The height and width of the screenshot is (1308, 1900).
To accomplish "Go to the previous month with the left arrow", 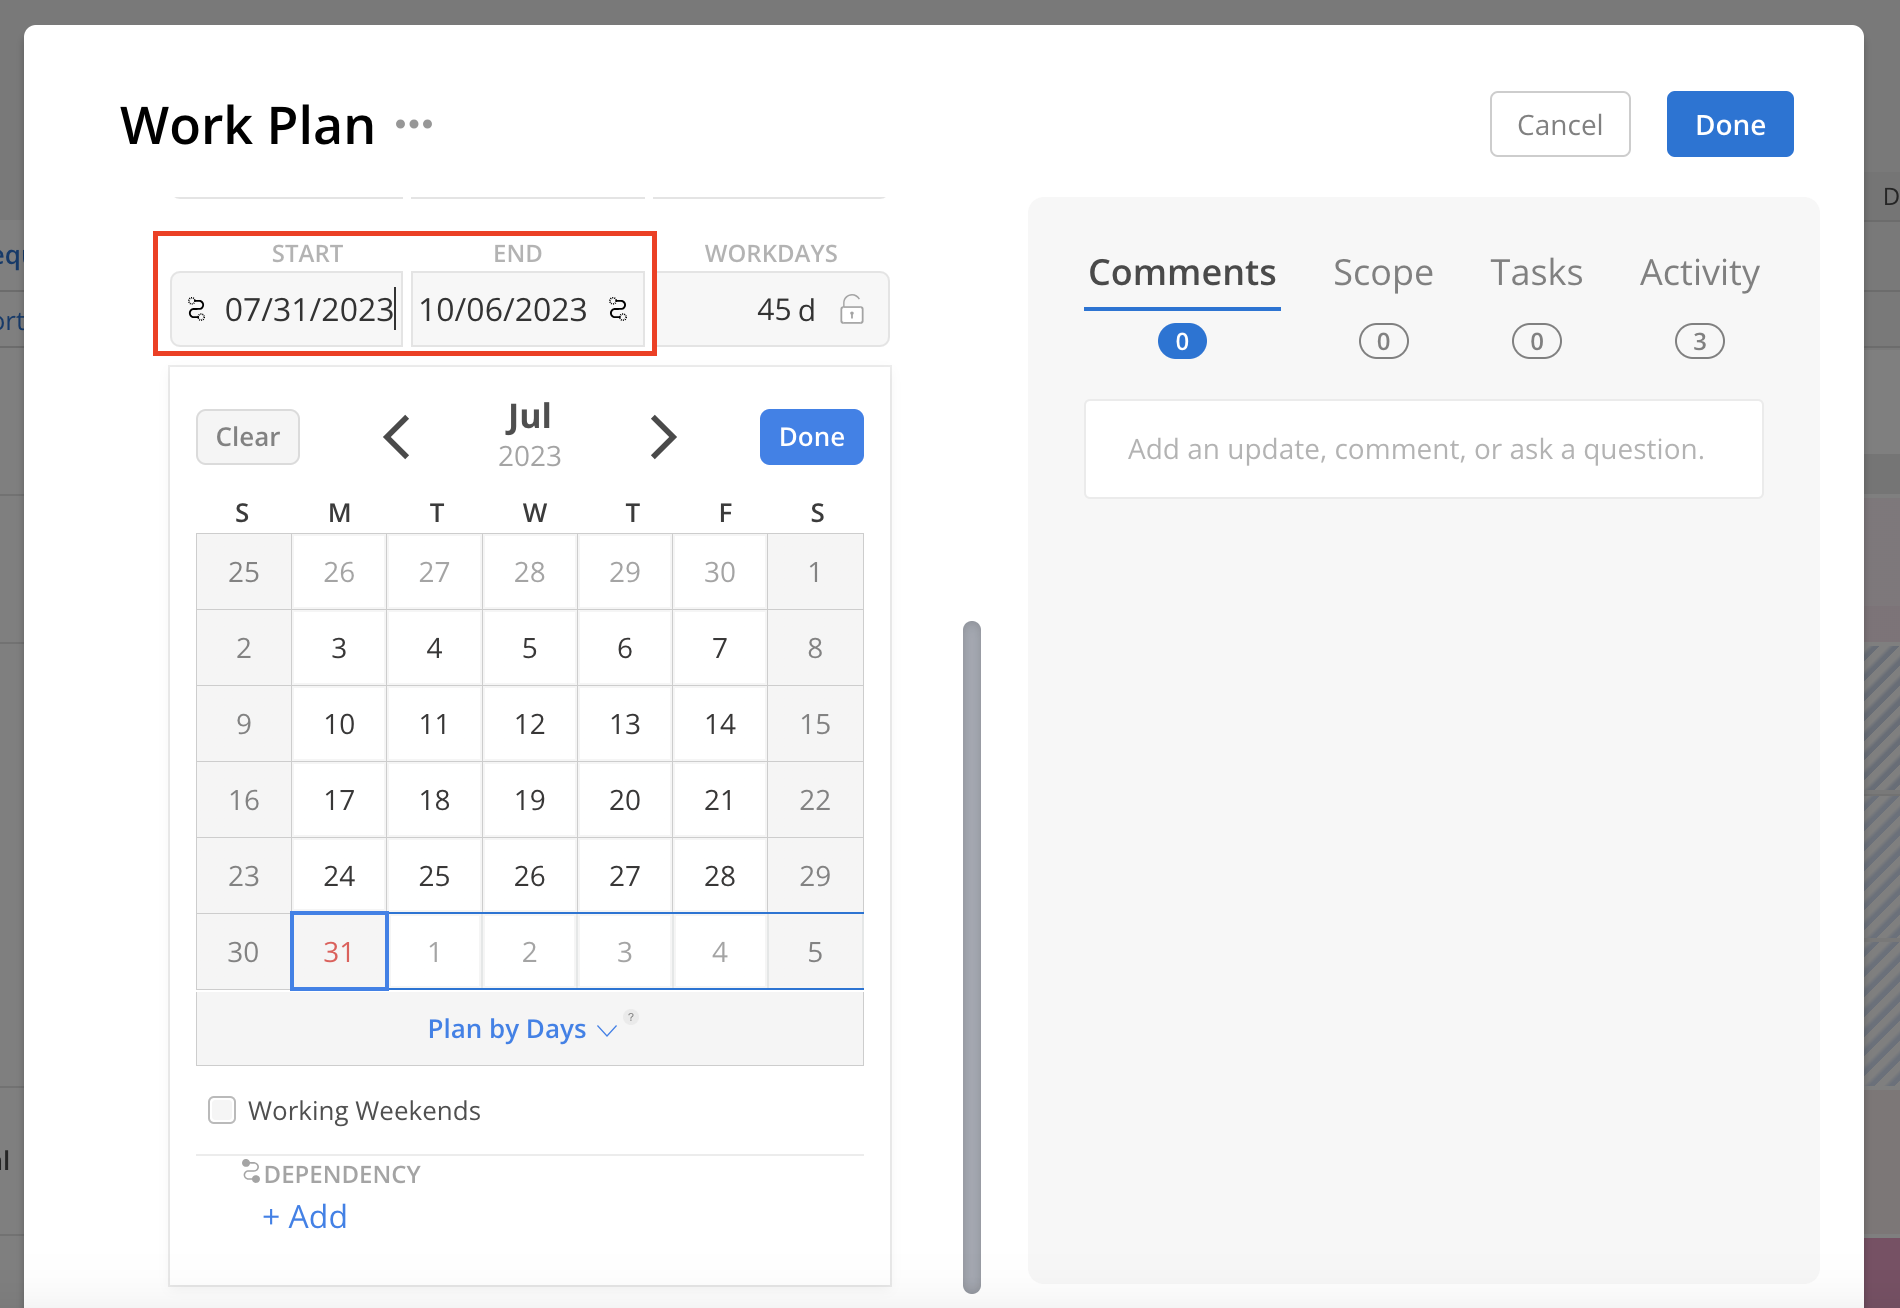I will pyautogui.click(x=396, y=437).
